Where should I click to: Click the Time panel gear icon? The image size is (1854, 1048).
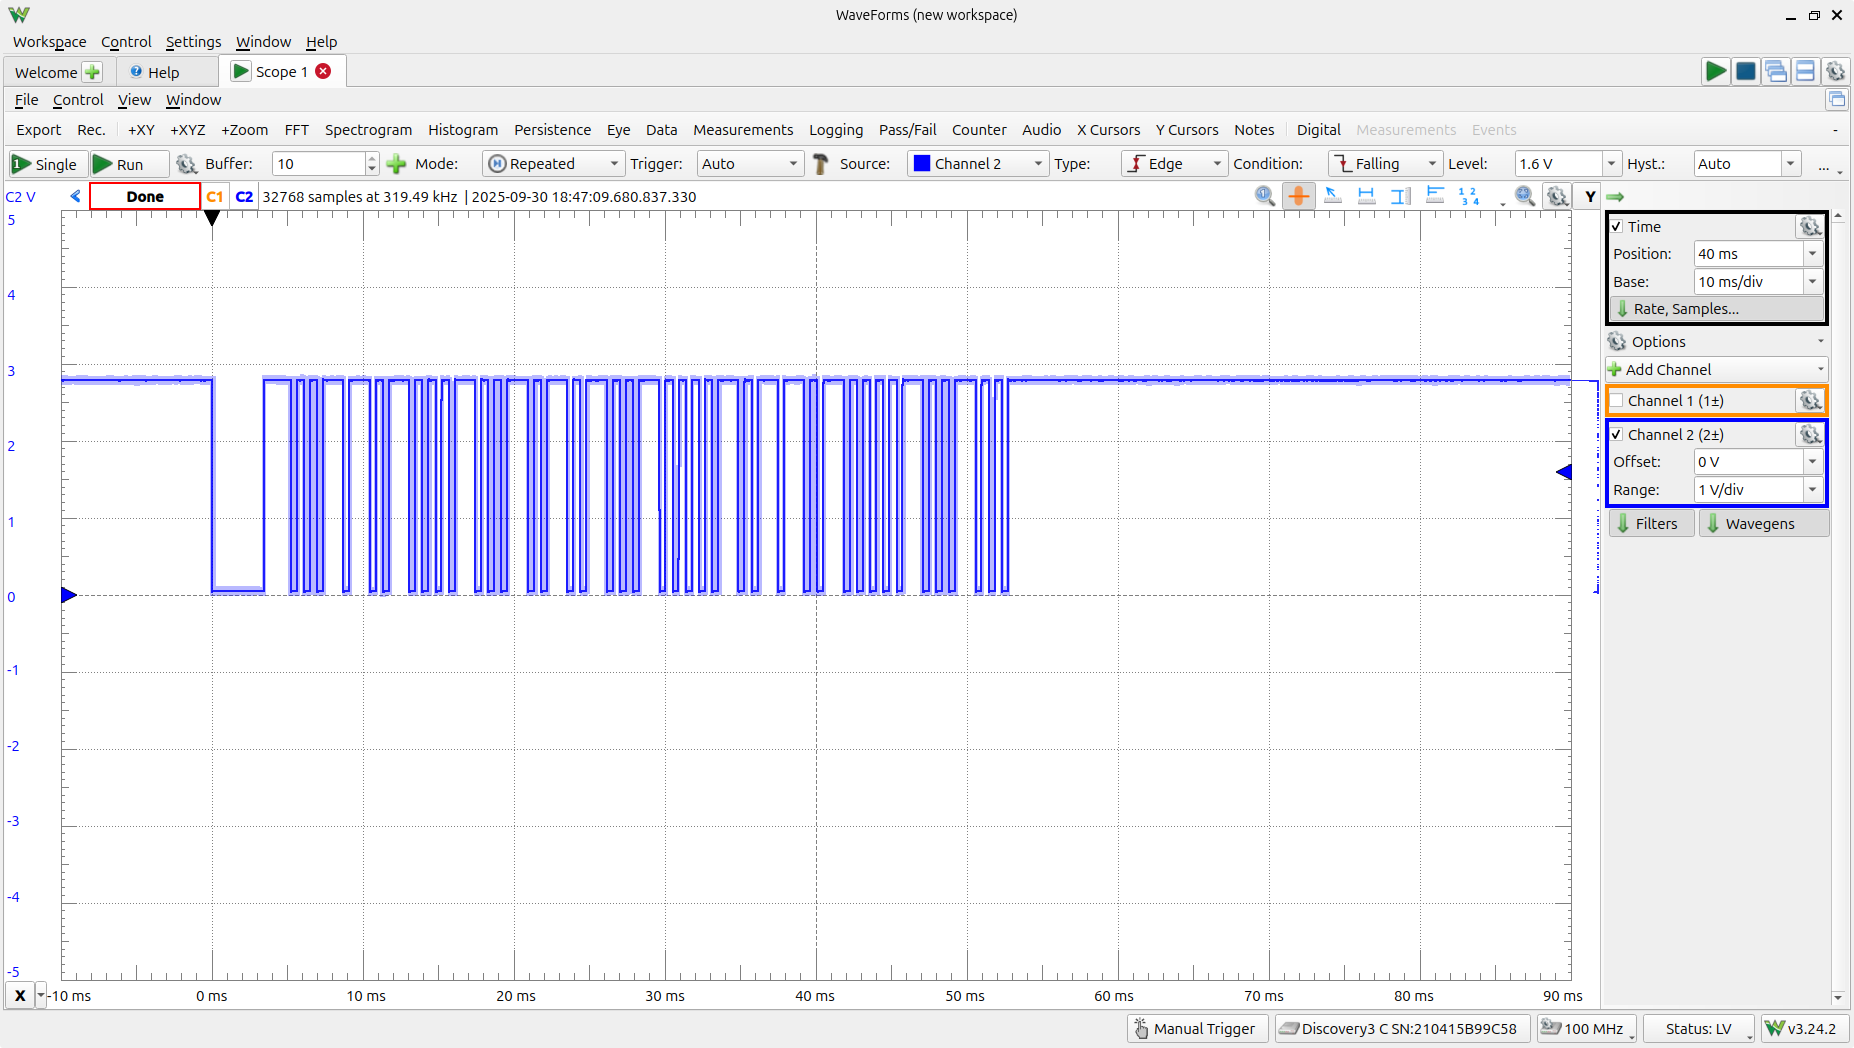pyautogui.click(x=1810, y=227)
